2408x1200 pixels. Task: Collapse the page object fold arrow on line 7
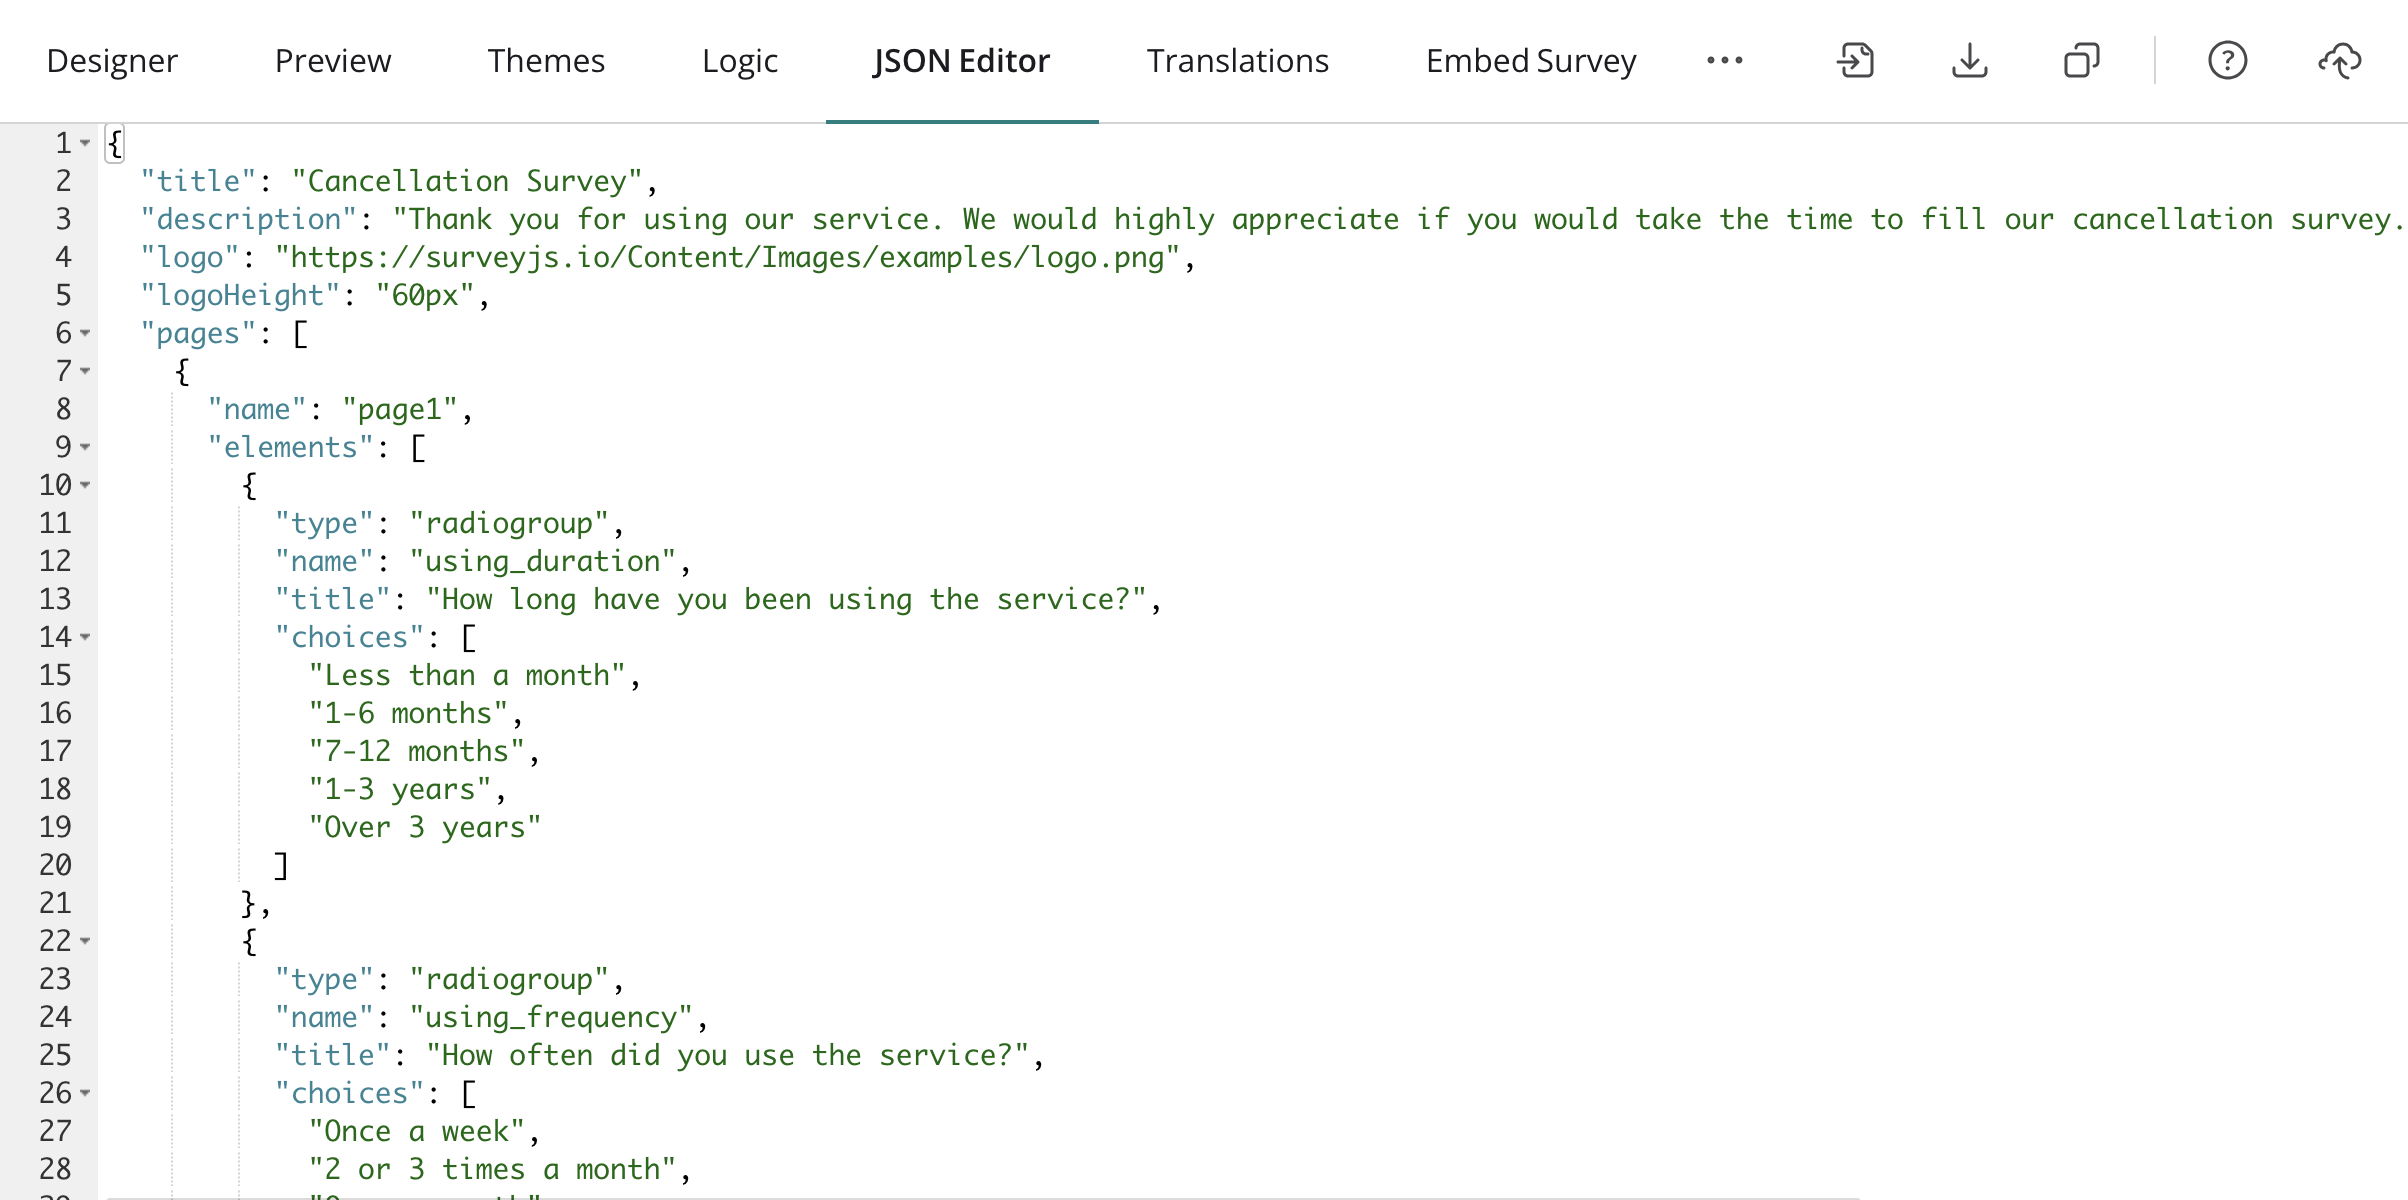85,371
